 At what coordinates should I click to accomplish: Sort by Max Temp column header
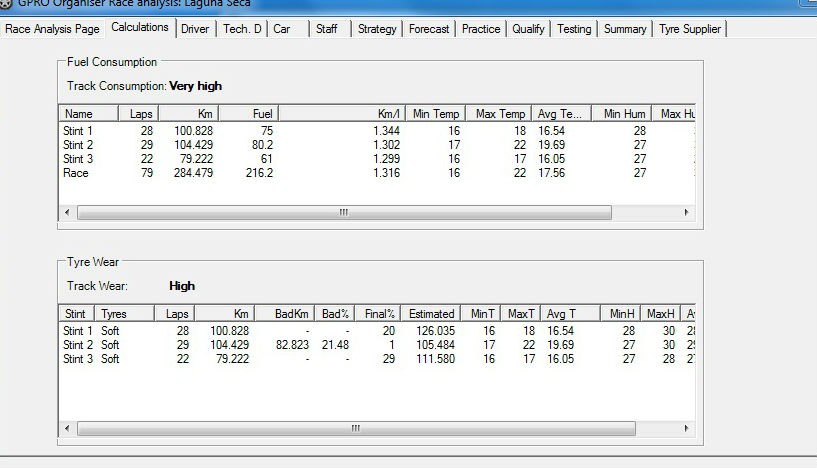click(x=499, y=114)
